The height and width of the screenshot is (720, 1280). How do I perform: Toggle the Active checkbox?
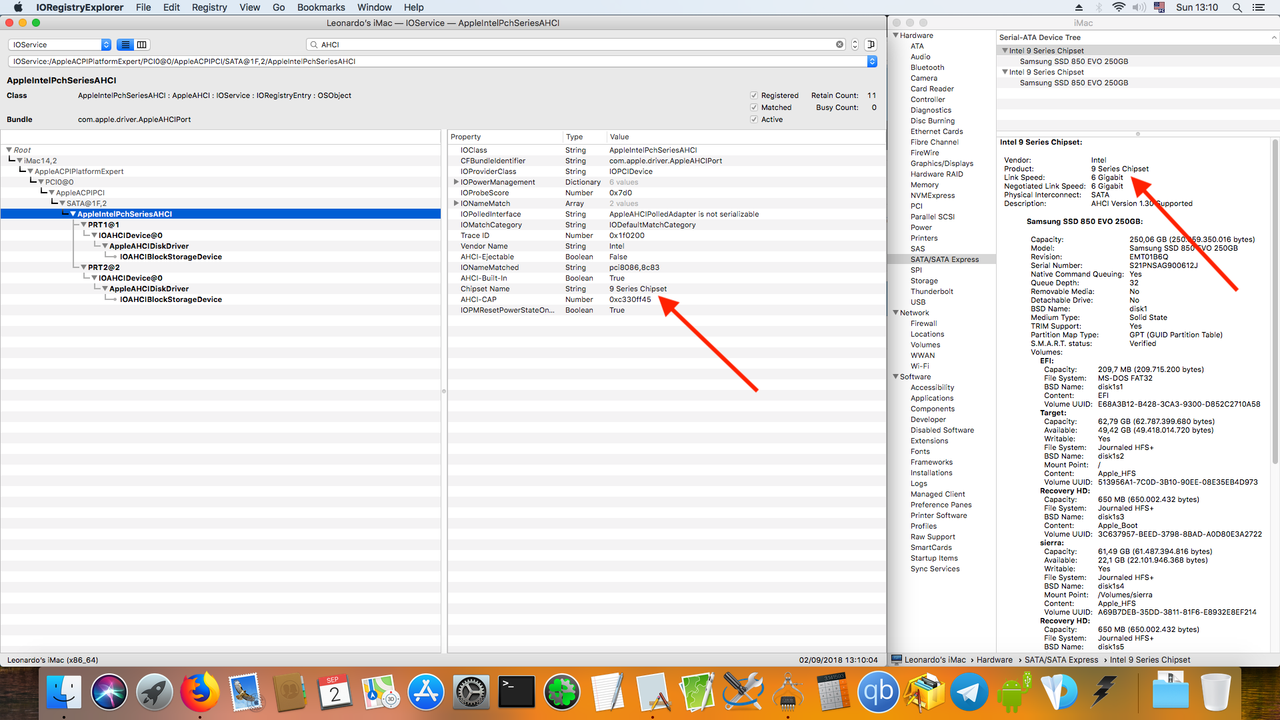(754, 119)
